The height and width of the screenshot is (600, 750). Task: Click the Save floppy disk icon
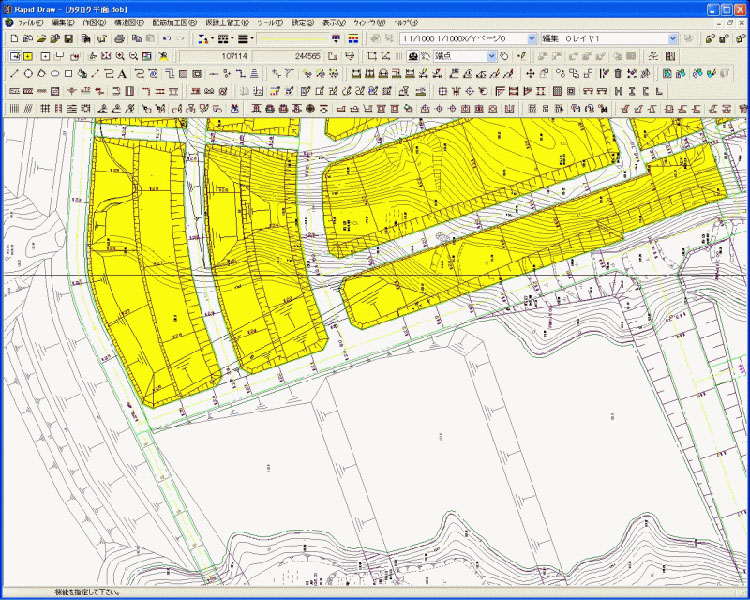click(x=69, y=38)
